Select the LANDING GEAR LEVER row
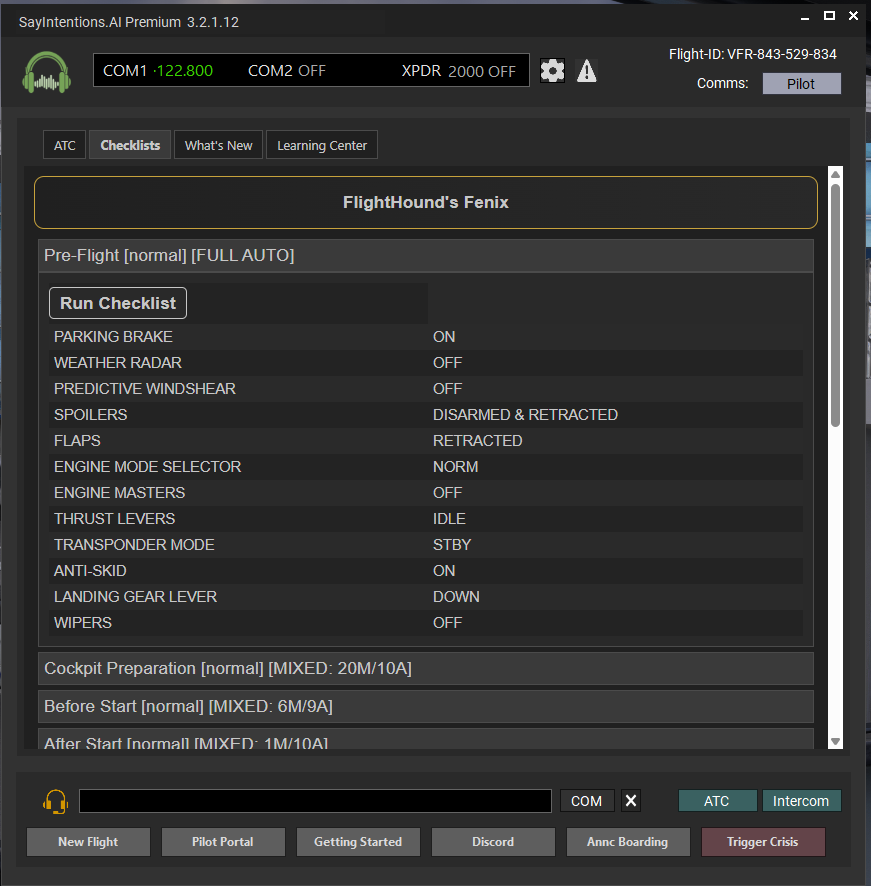This screenshot has height=886, width=871. coord(426,597)
